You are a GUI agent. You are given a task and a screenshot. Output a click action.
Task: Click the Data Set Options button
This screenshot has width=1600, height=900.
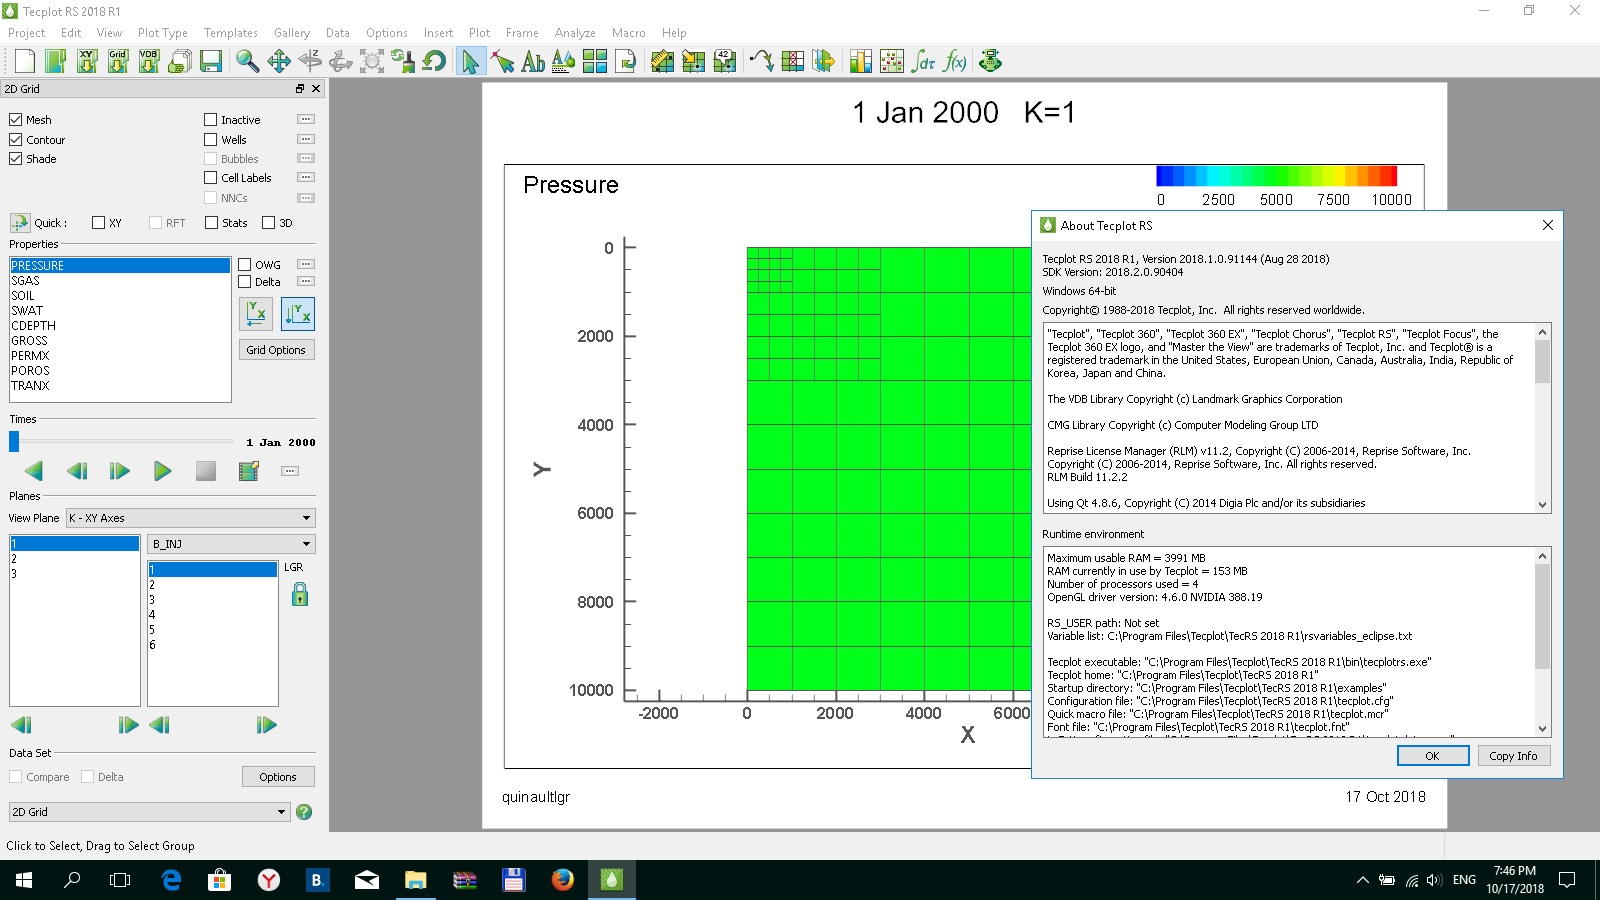click(278, 777)
